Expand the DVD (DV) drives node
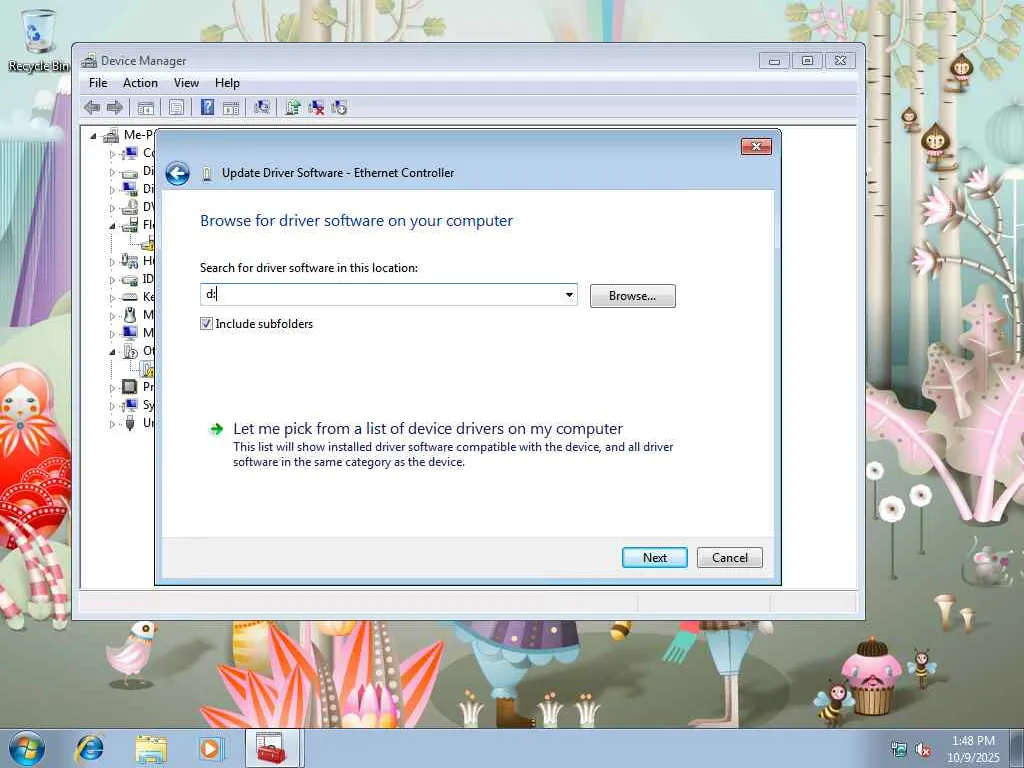The image size is (1024, 768). (x=112, y=208)
